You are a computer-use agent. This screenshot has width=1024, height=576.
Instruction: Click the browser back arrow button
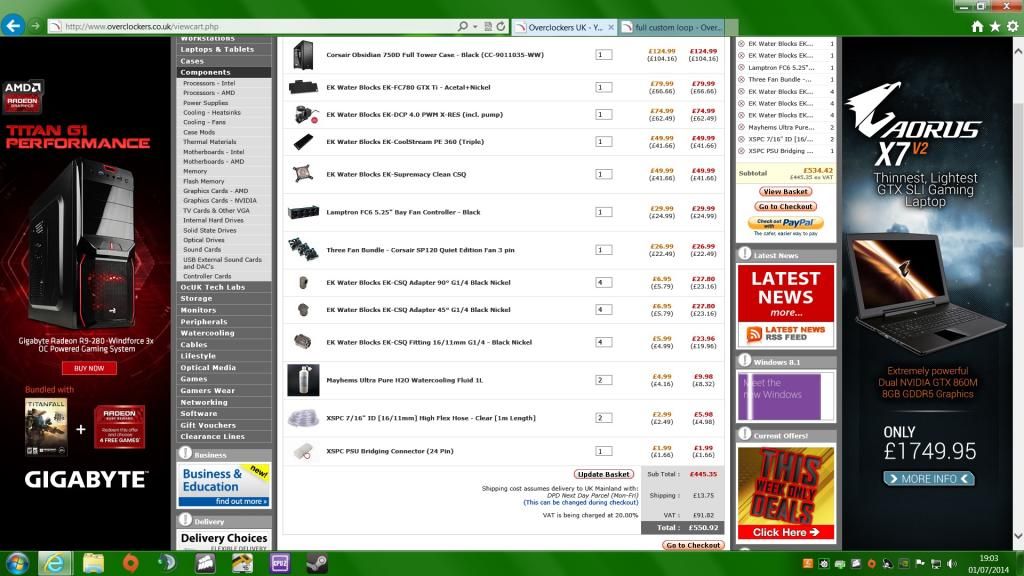pos(13,26)
